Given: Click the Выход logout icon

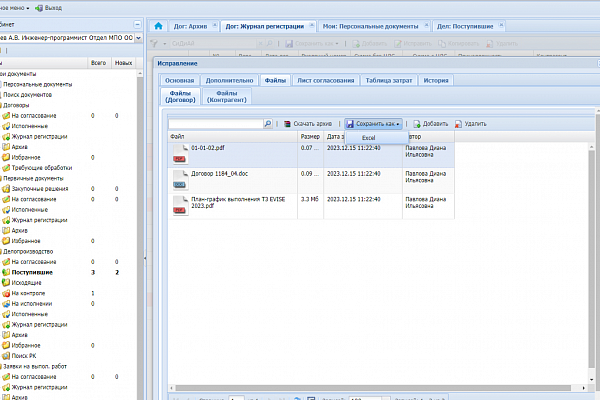Looking at the screenshot, I should [x=39, y=8].
